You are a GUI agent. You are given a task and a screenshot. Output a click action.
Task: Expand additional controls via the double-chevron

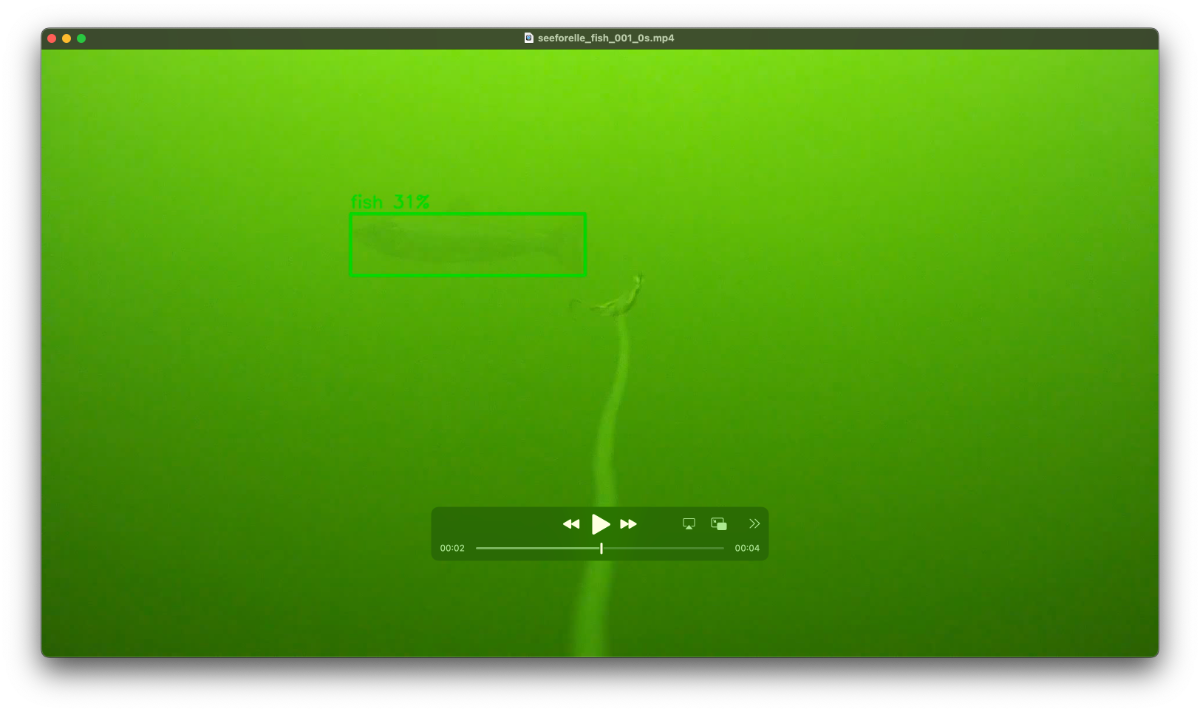tap(754, 522)
